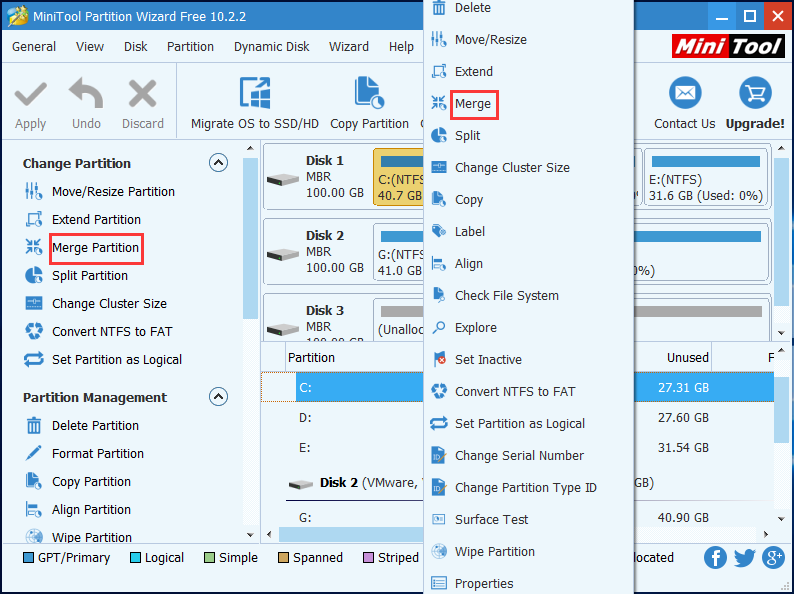The height and width of the screenshot is (594, 794).
Task: Open the Twitter bird icon
Action: click(x=744, y=558)
